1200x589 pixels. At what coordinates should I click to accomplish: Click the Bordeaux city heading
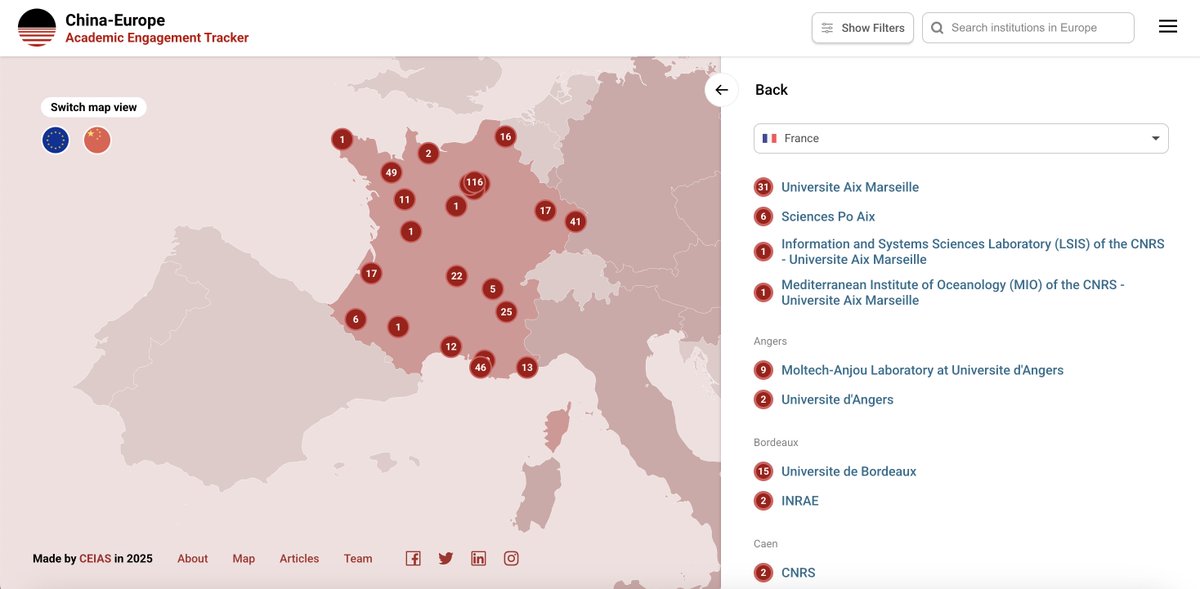(776, 442)
